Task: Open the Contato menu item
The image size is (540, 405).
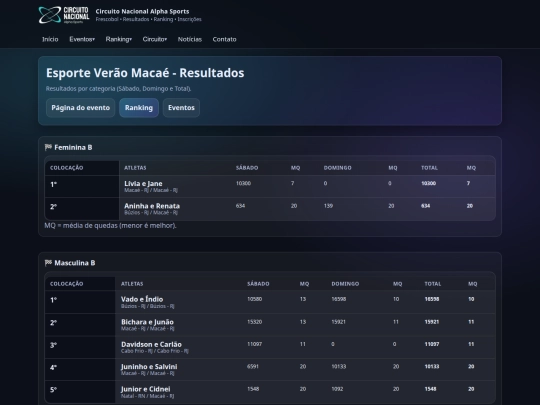Action: click(225, 39)
